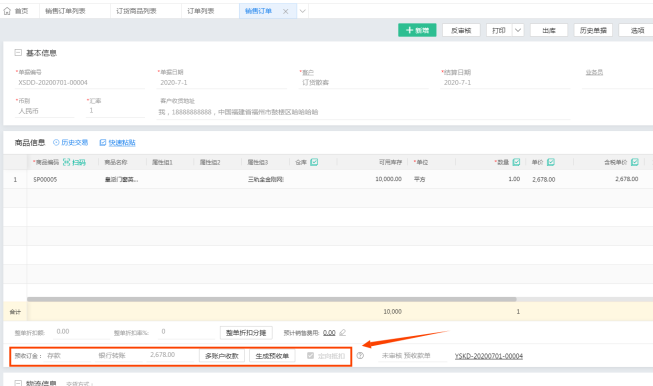Open the YSKD-20200701-00004 link
653x386 pixels.
tap(489, 356)
